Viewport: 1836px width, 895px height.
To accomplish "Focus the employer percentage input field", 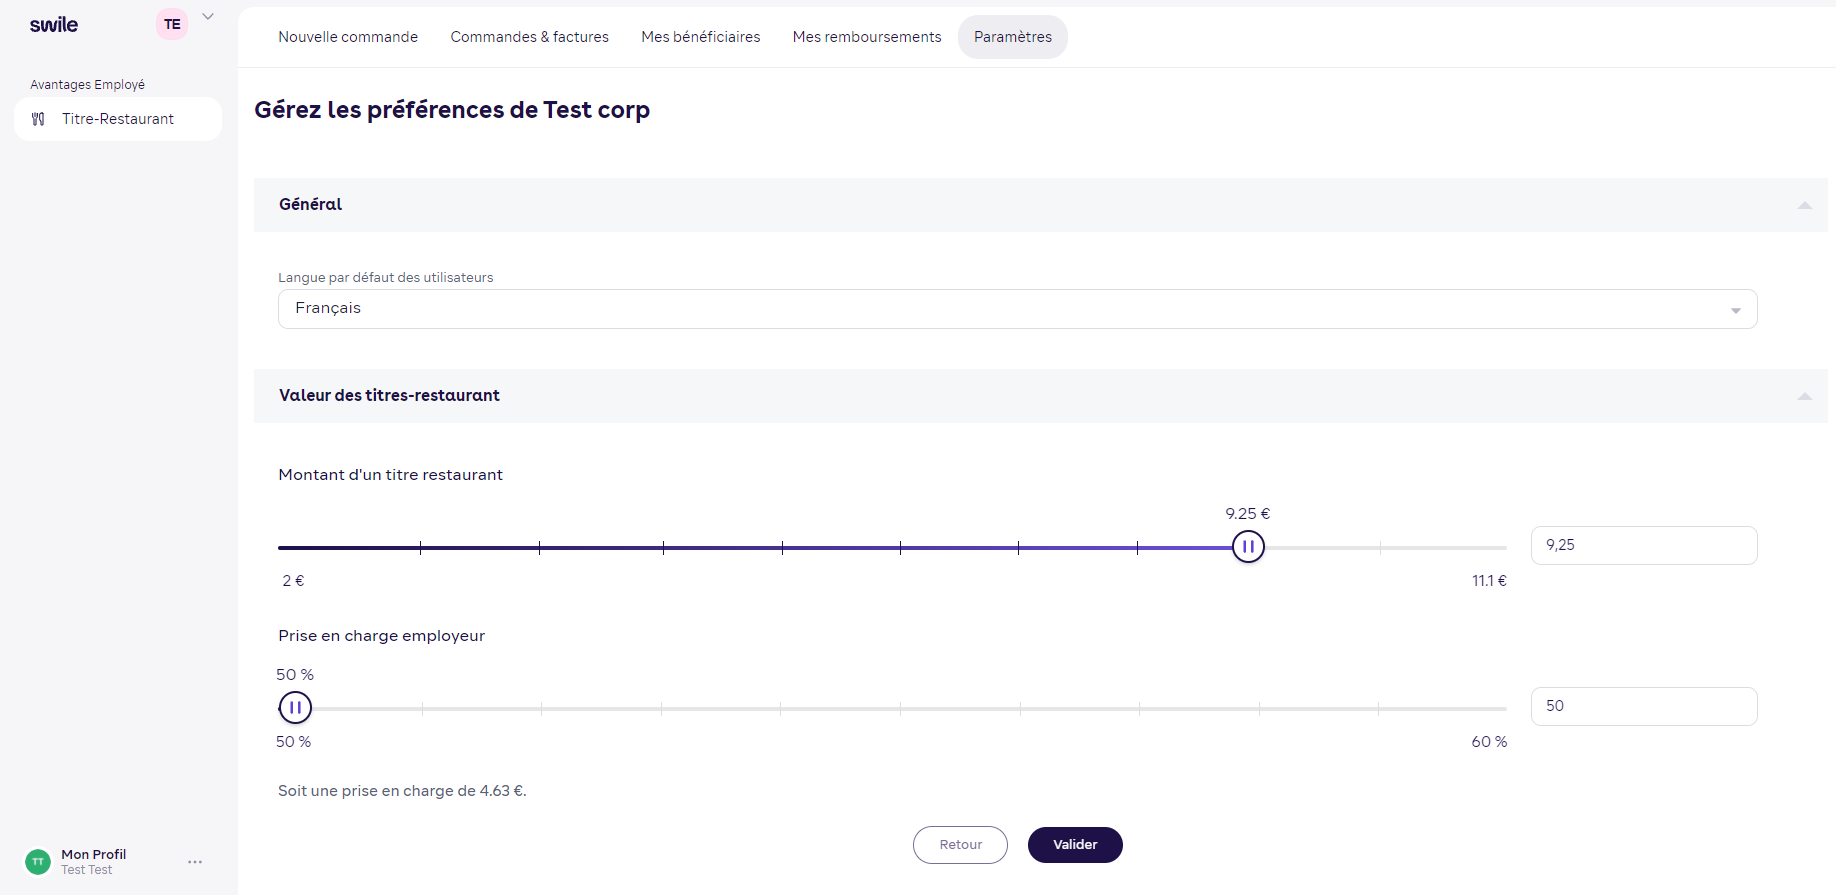I will tap(1643, 707).
